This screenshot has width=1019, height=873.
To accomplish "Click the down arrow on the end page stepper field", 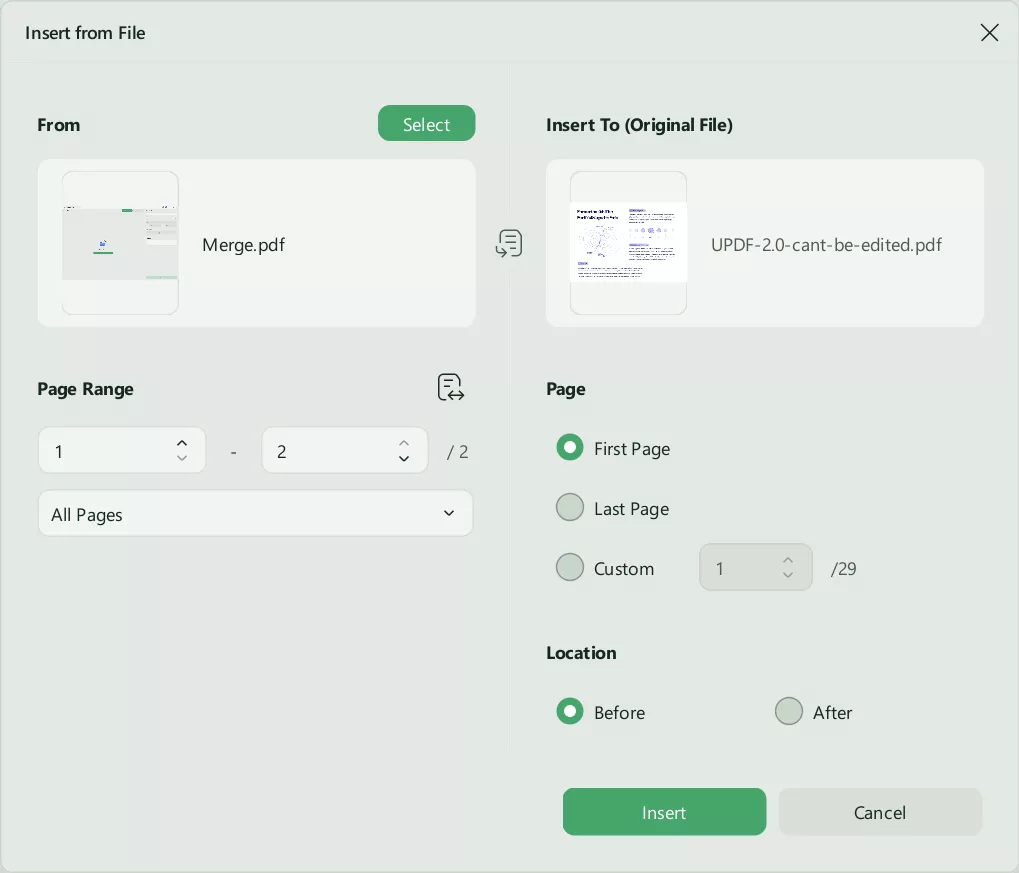I will point(403,460).
